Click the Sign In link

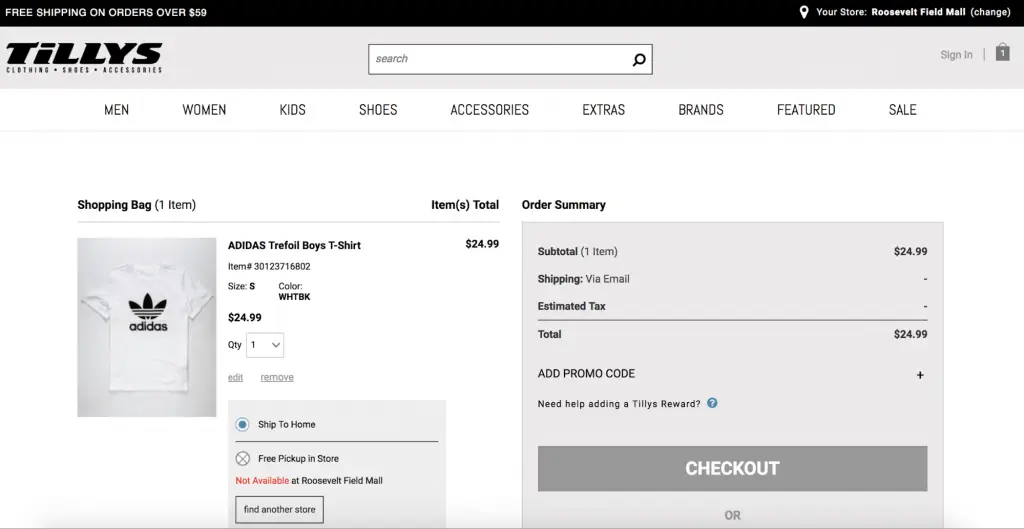click(956, 55)
